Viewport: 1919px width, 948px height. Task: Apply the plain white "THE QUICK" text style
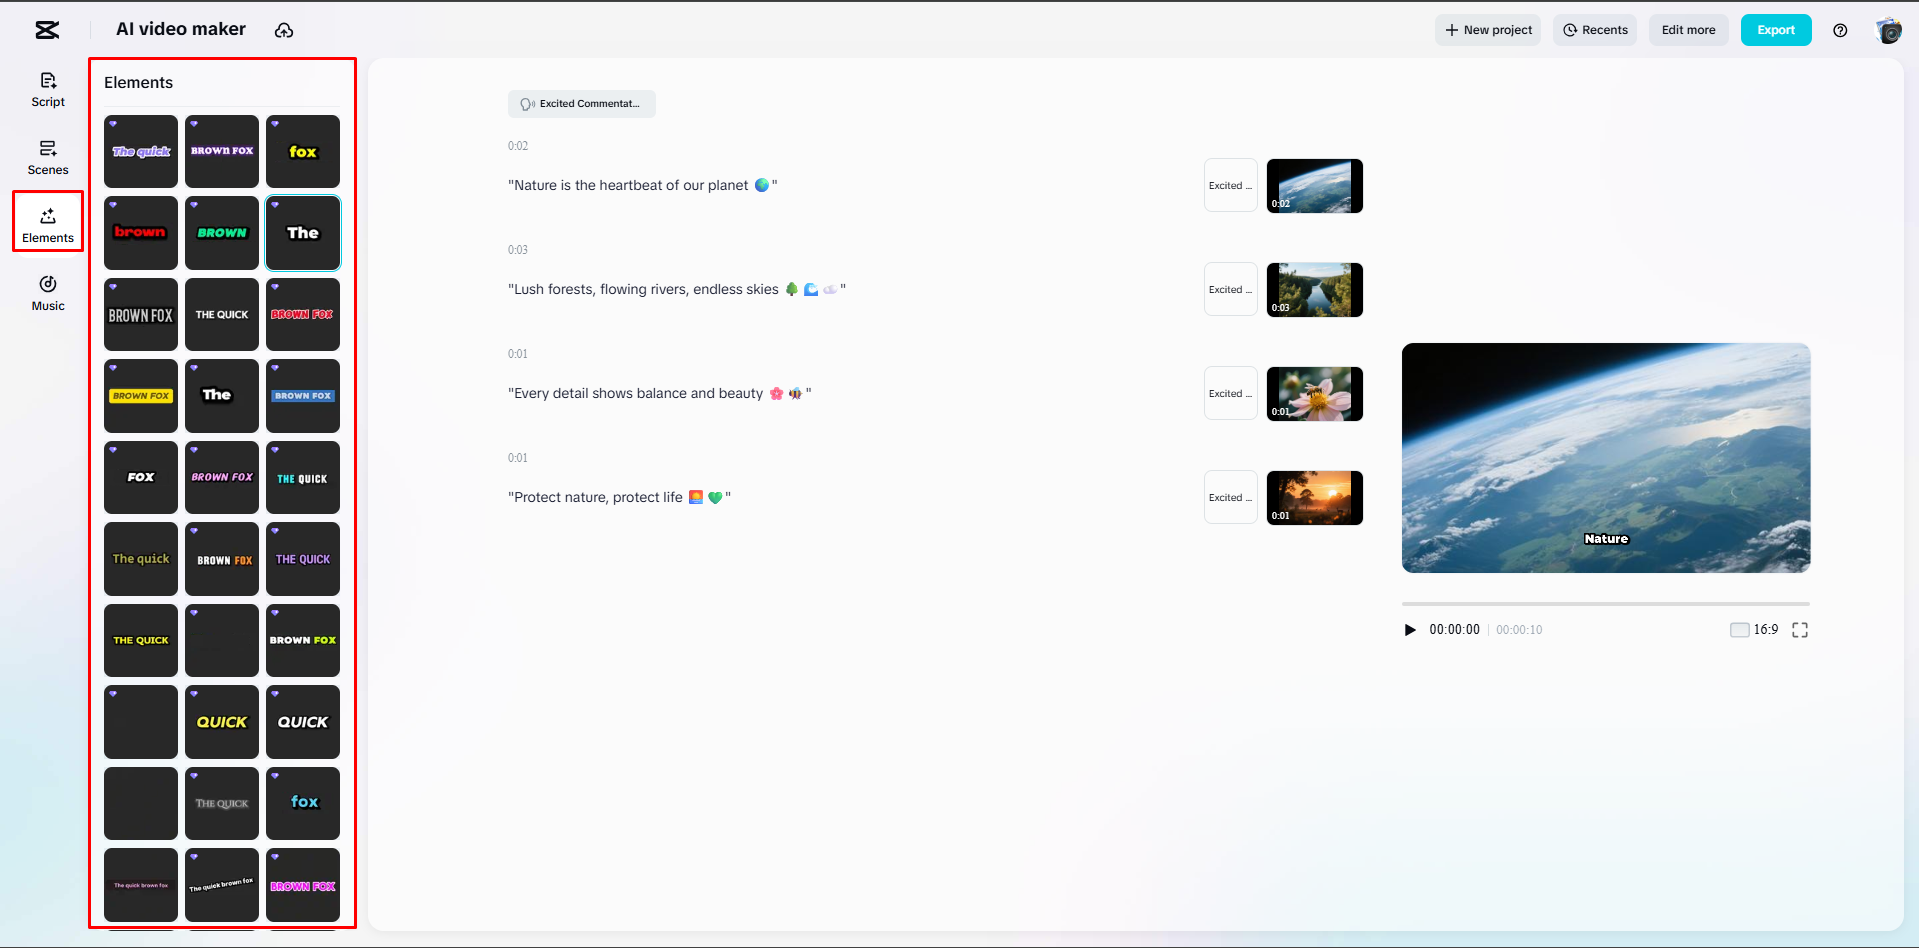222,314
